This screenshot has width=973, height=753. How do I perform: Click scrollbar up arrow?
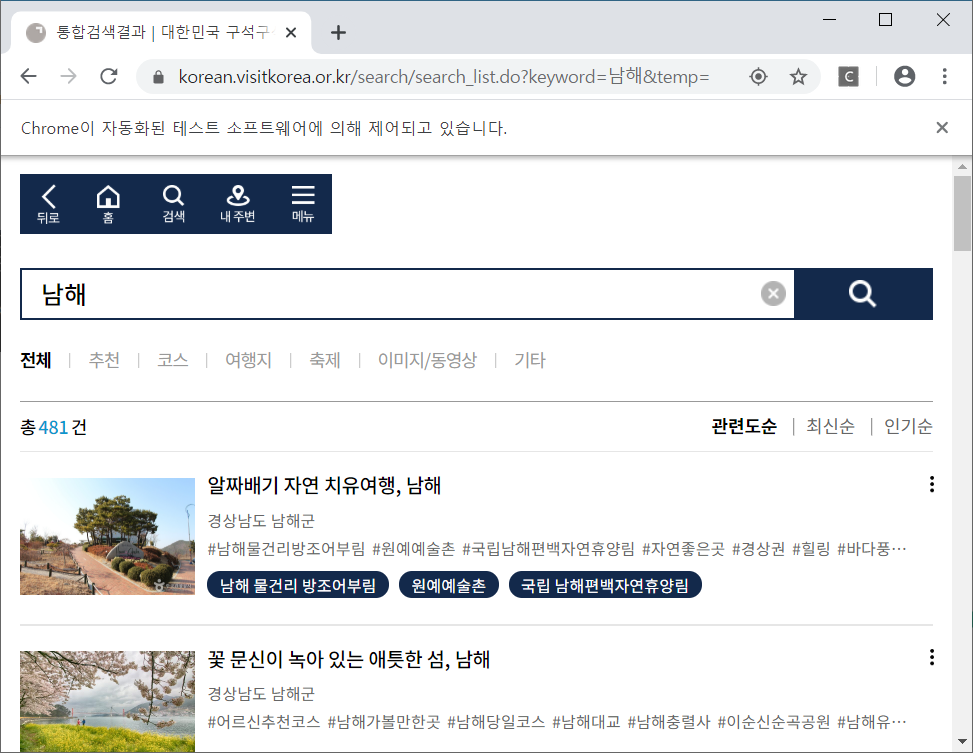coord(962,166)
